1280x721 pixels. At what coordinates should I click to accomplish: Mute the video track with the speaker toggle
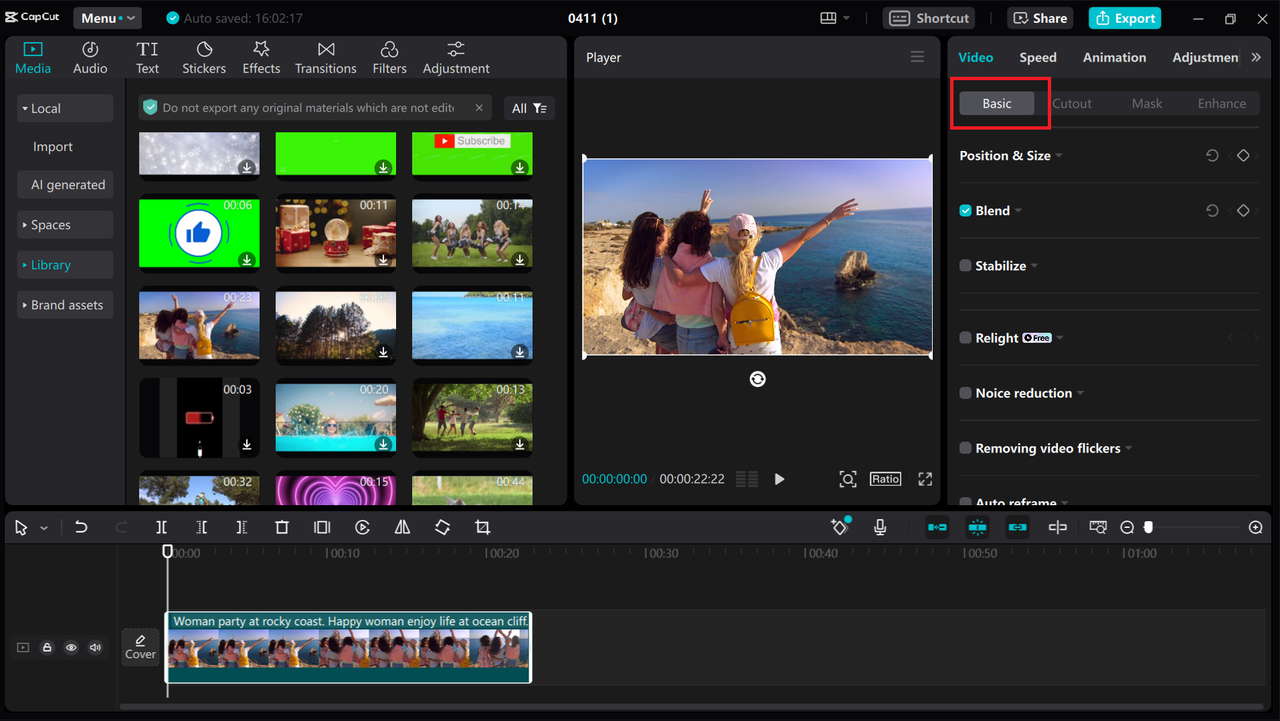(95, 647)
